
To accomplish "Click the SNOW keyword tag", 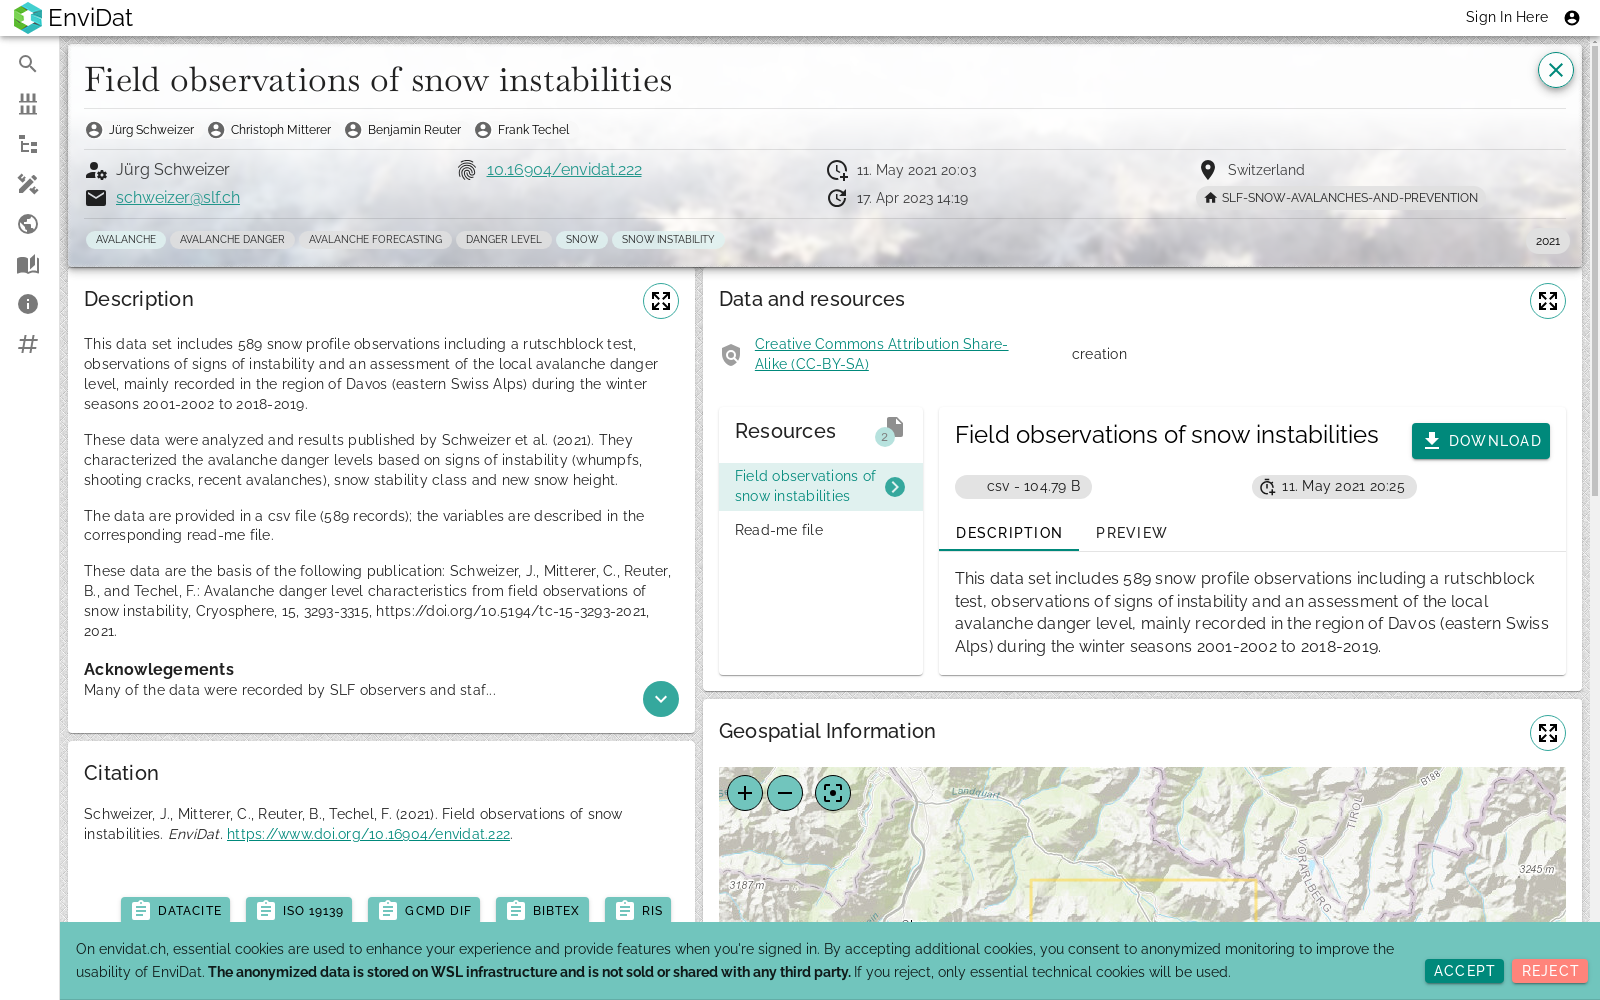I will click(582, 240).
